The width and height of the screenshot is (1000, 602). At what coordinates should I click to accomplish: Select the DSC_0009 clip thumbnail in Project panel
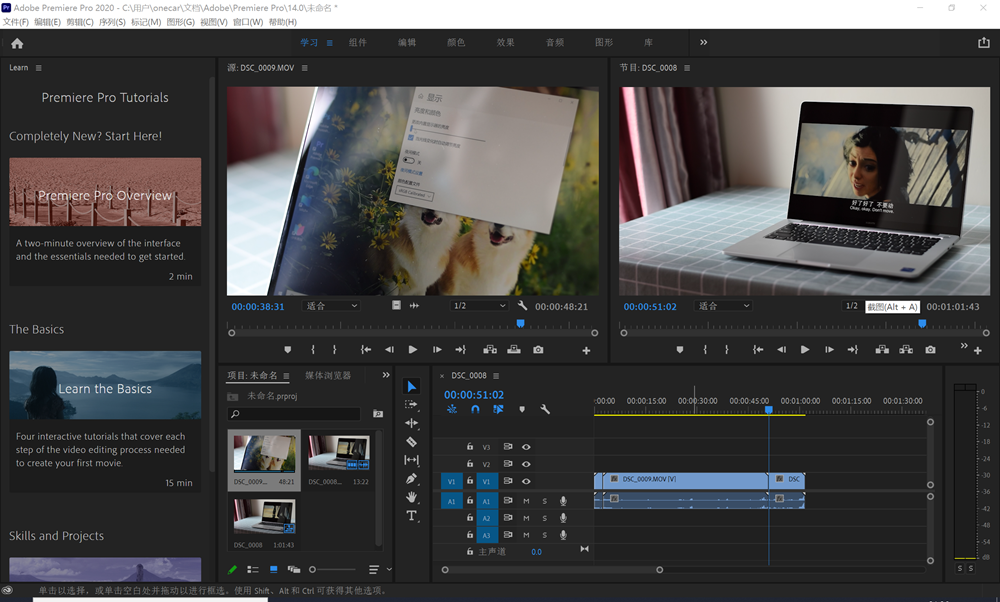click(264, 454)
